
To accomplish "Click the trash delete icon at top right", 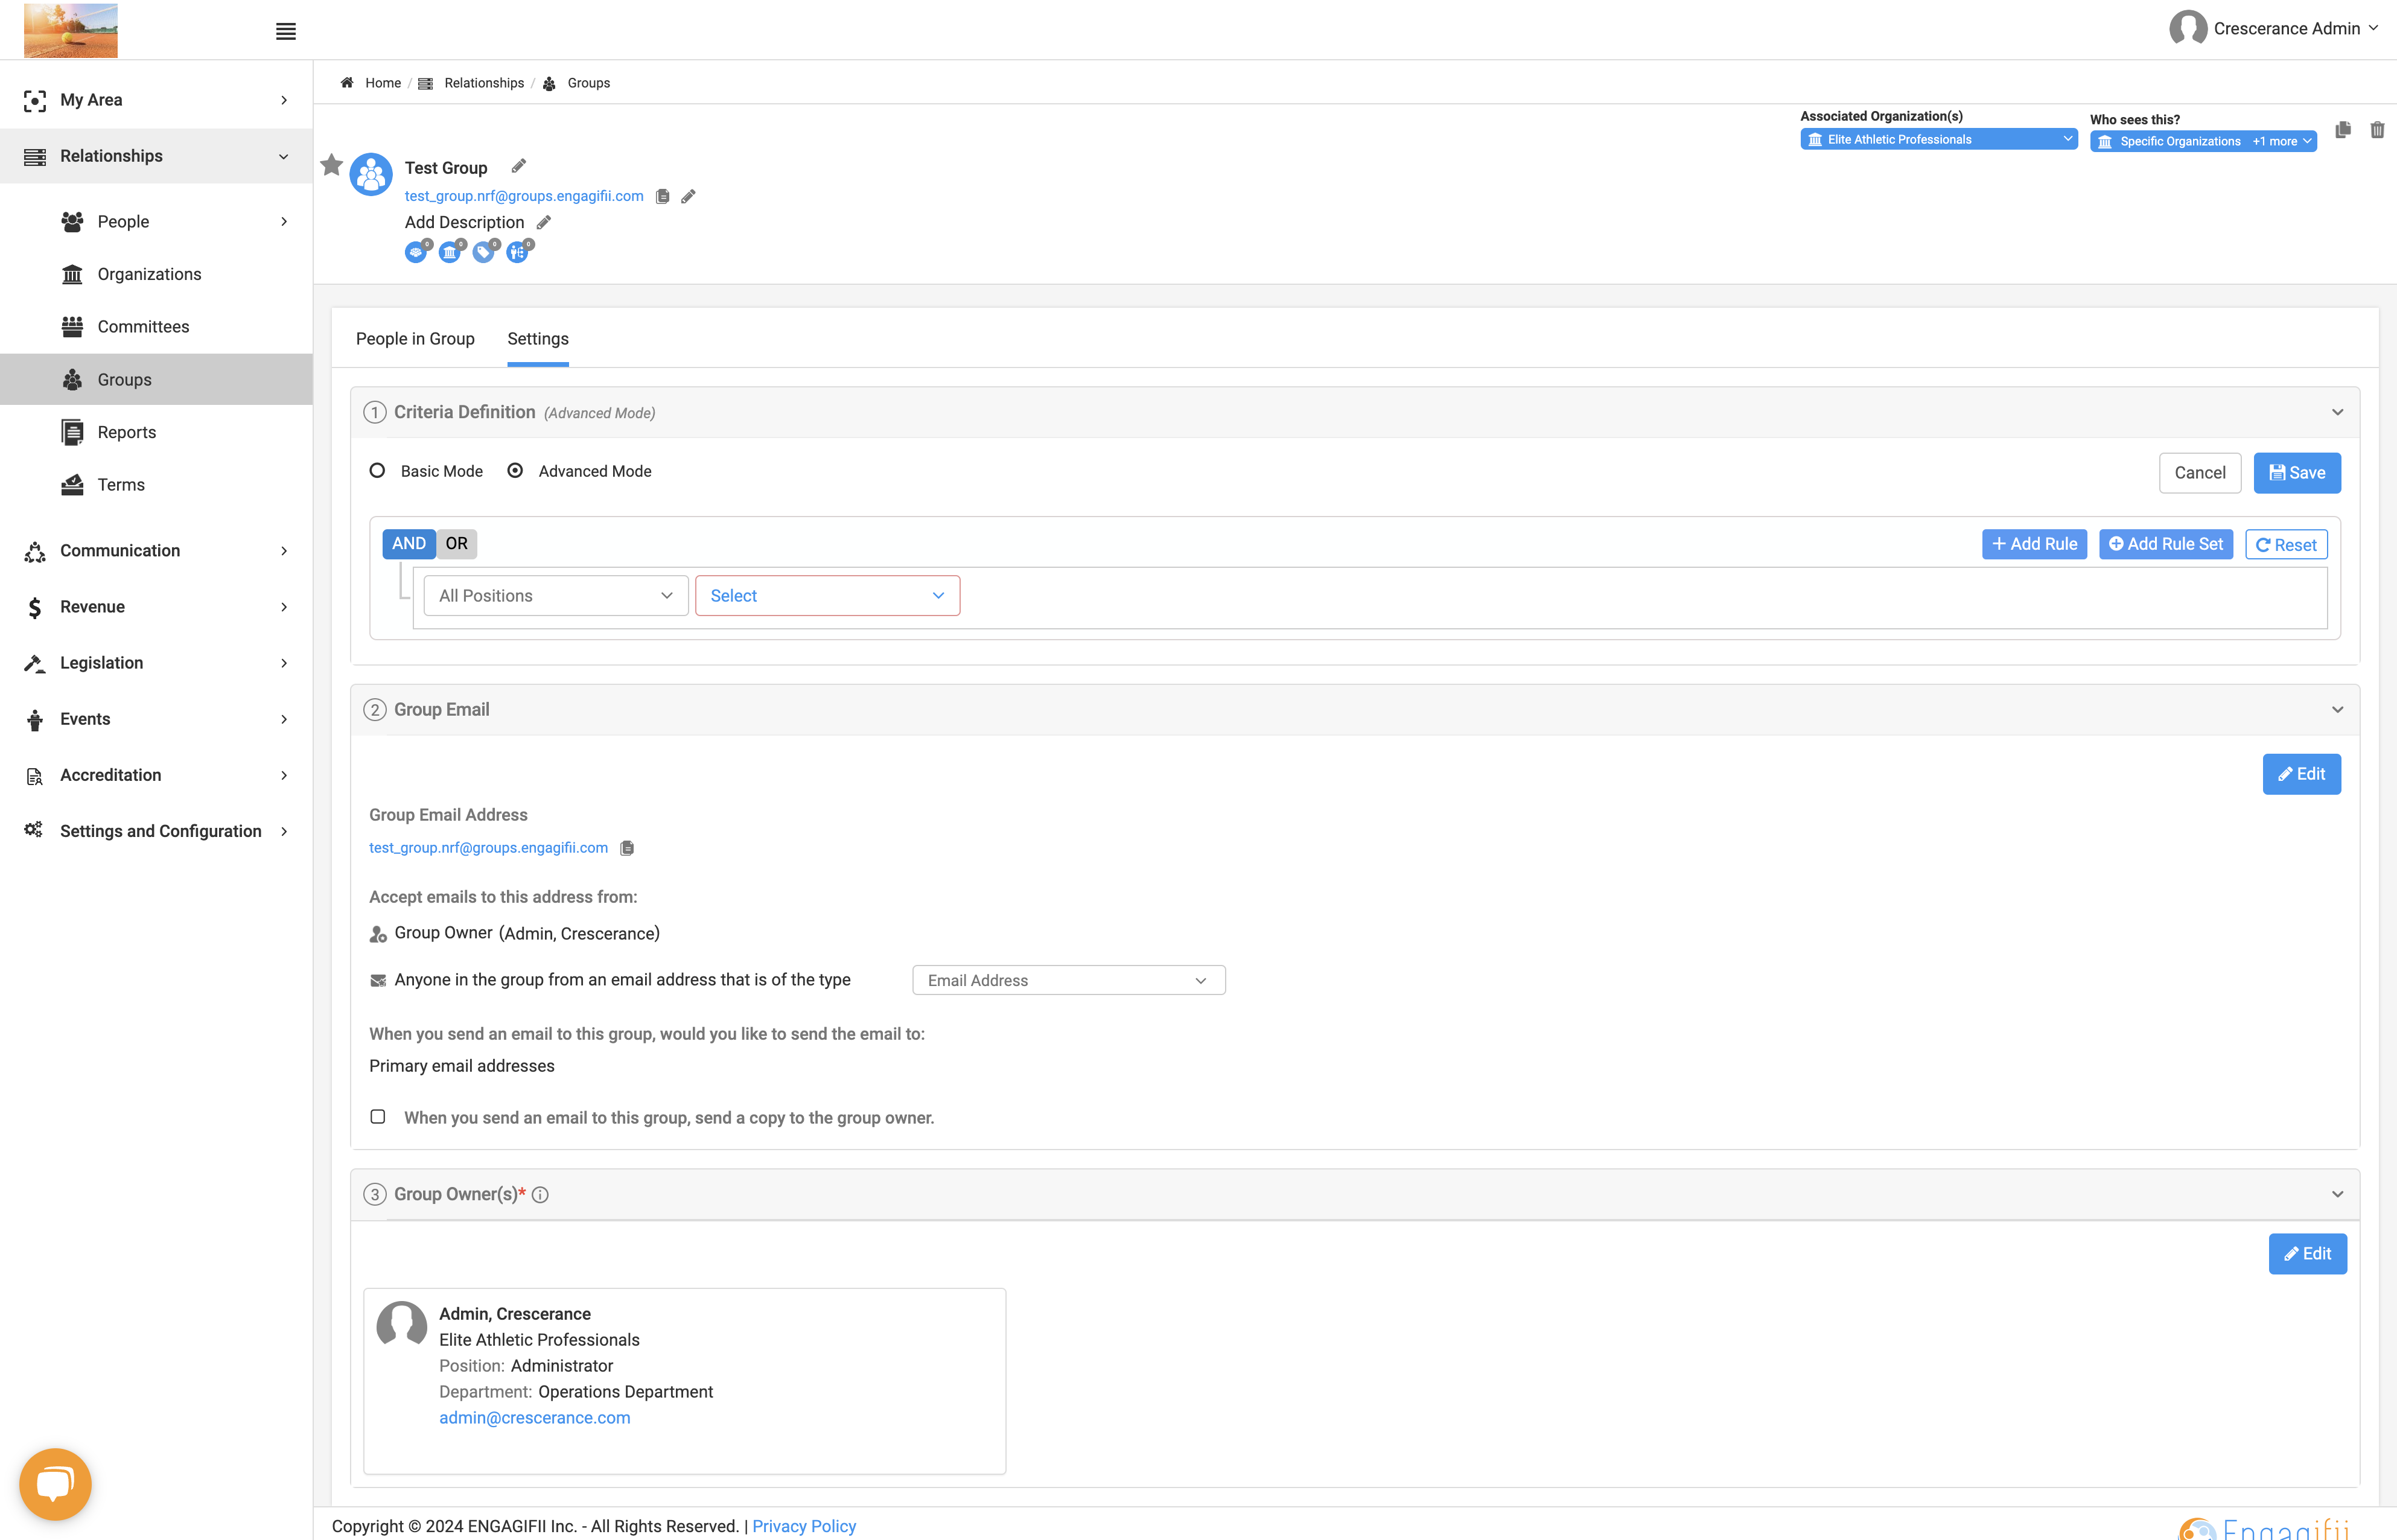I will 2377,130.
